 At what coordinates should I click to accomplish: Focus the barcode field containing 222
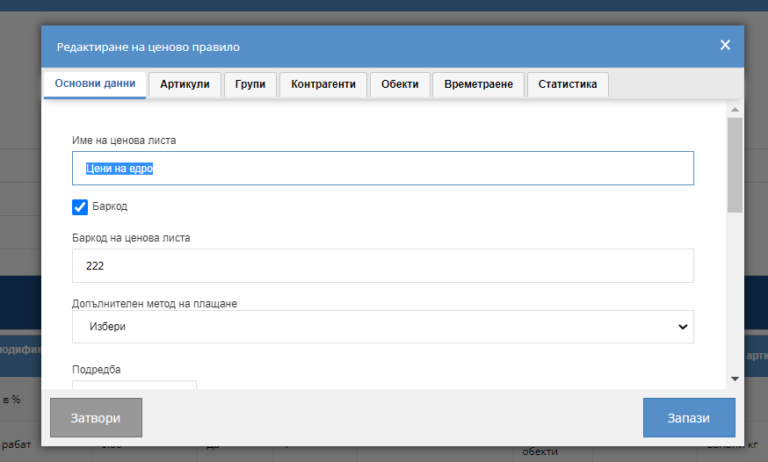coord(383,267)
